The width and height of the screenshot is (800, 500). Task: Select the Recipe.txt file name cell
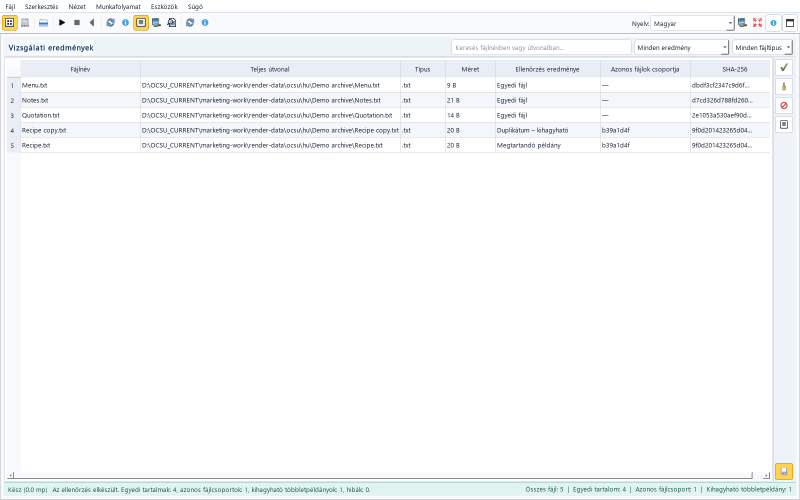click(x=80, y=145)
